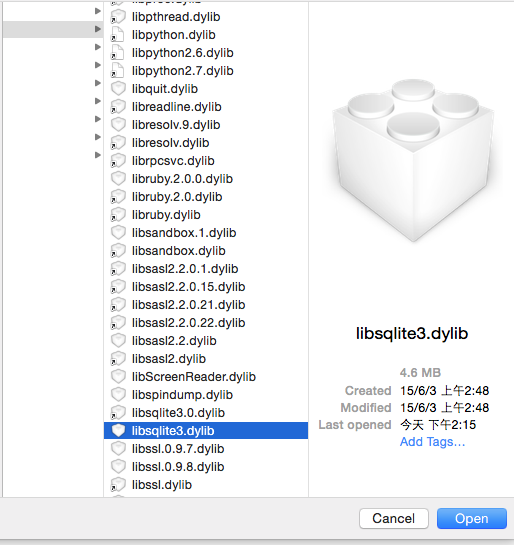The width and height of the screenshot is (514, 545).
Task: Expand the bottommost sidebar disclosure triangle
Action: click(98, 155)
